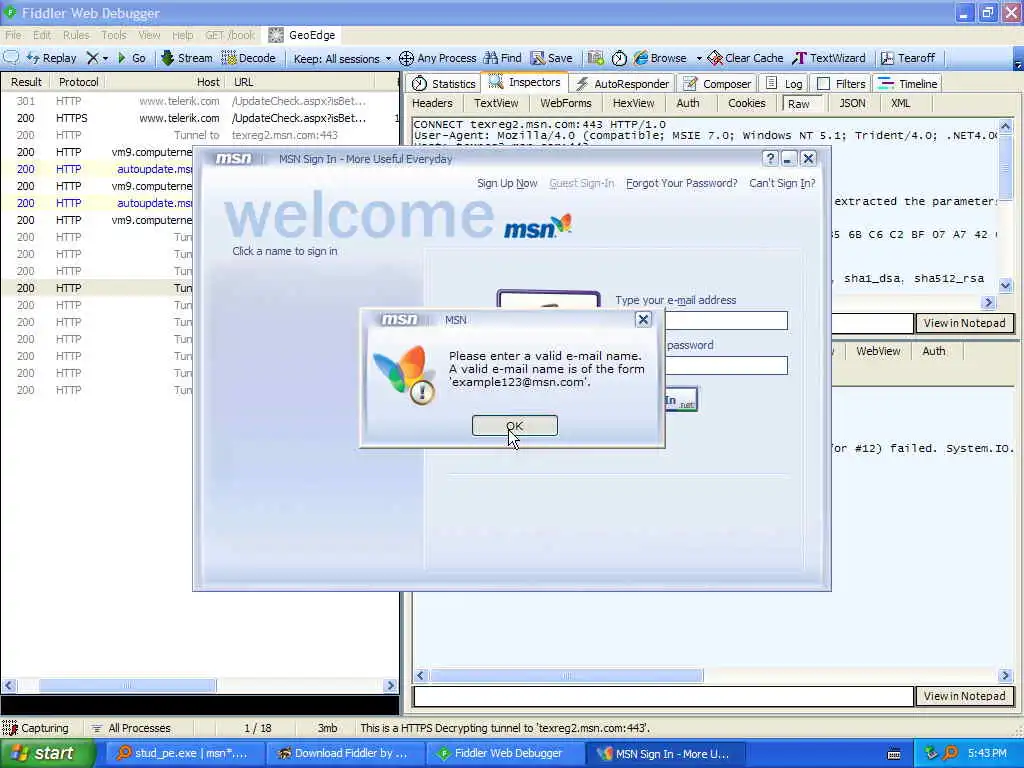Select the HTTPS www.telerik.com session row
Viewport: 1024px width, 768px height.
(200, 118)
